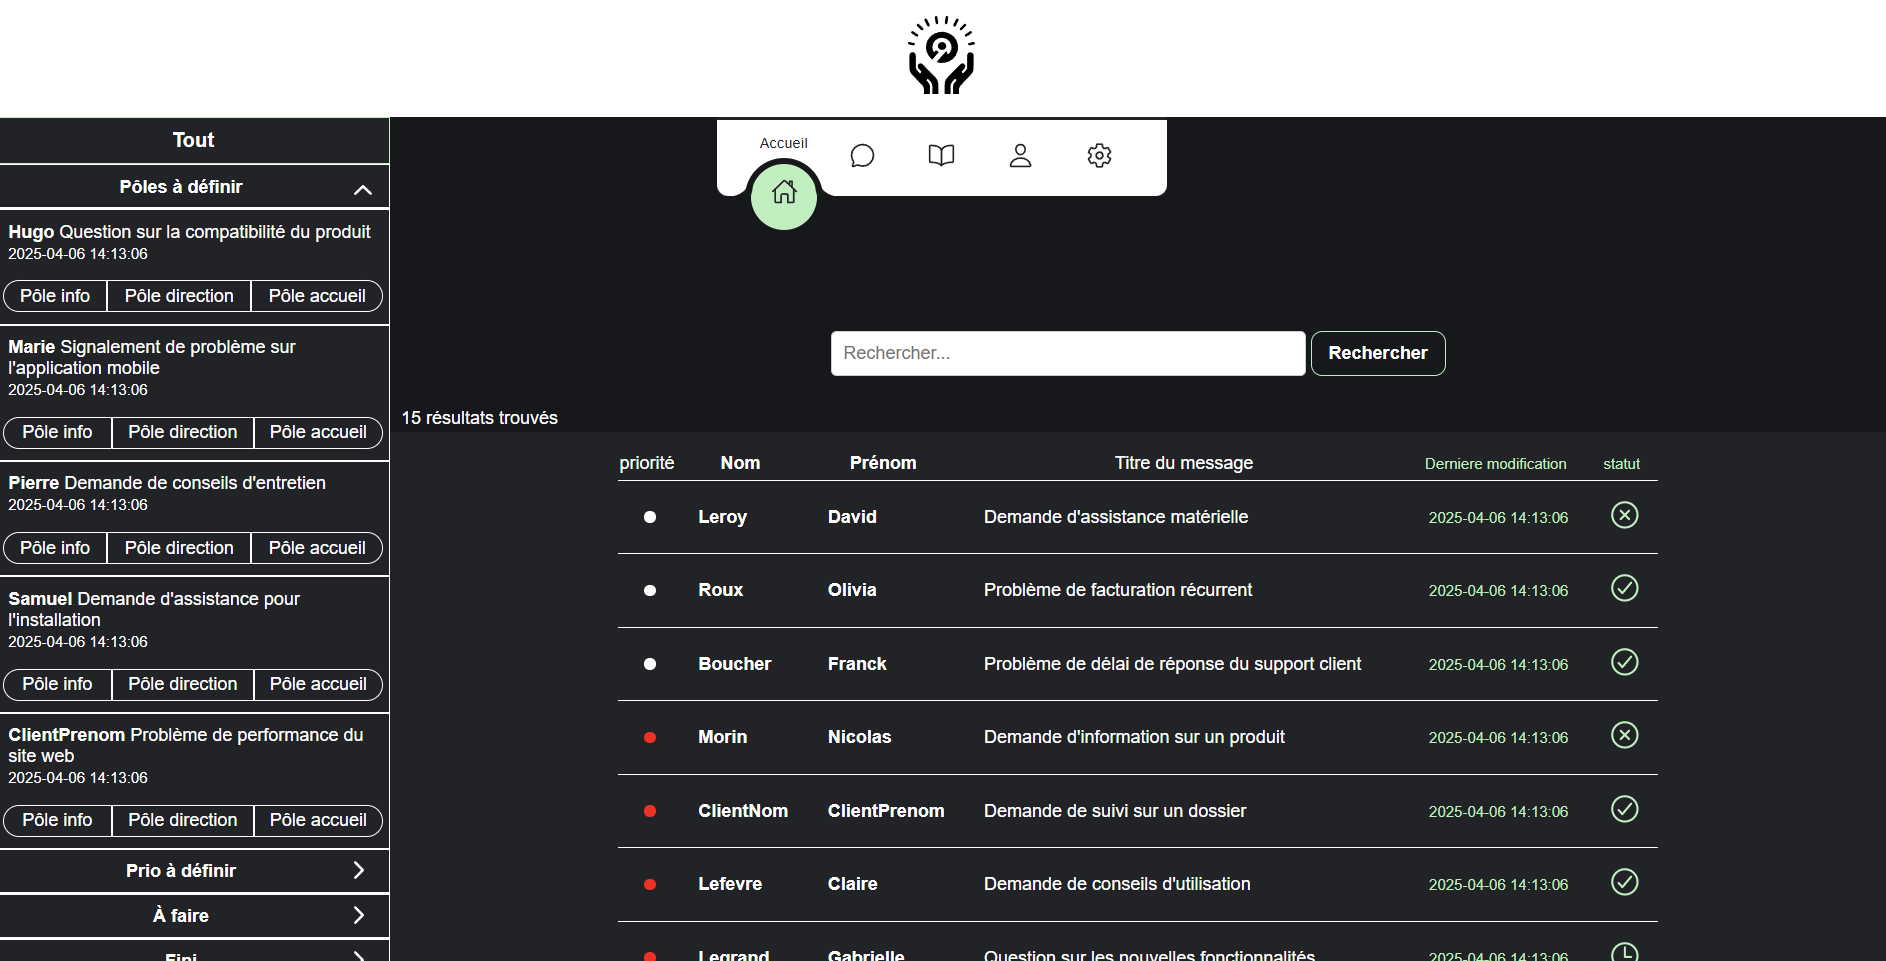Click the red priority dot for ClientNom
Screen dimensions: 1886x961
tap(650, 811)
